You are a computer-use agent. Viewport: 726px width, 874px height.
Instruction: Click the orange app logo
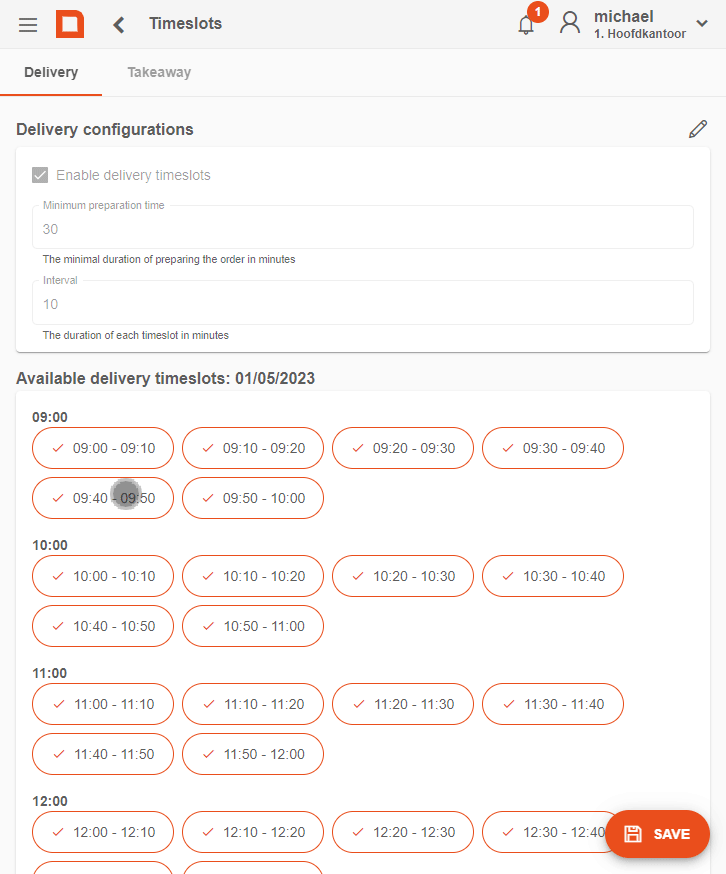(x=70, y=24)
